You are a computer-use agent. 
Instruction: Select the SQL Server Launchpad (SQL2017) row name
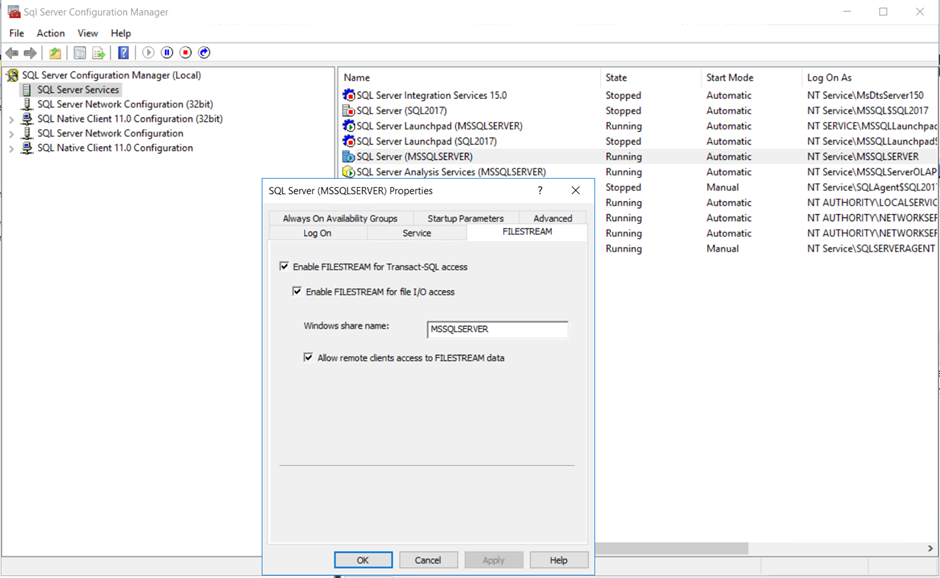pyautogui.click(x=426, y=142)
